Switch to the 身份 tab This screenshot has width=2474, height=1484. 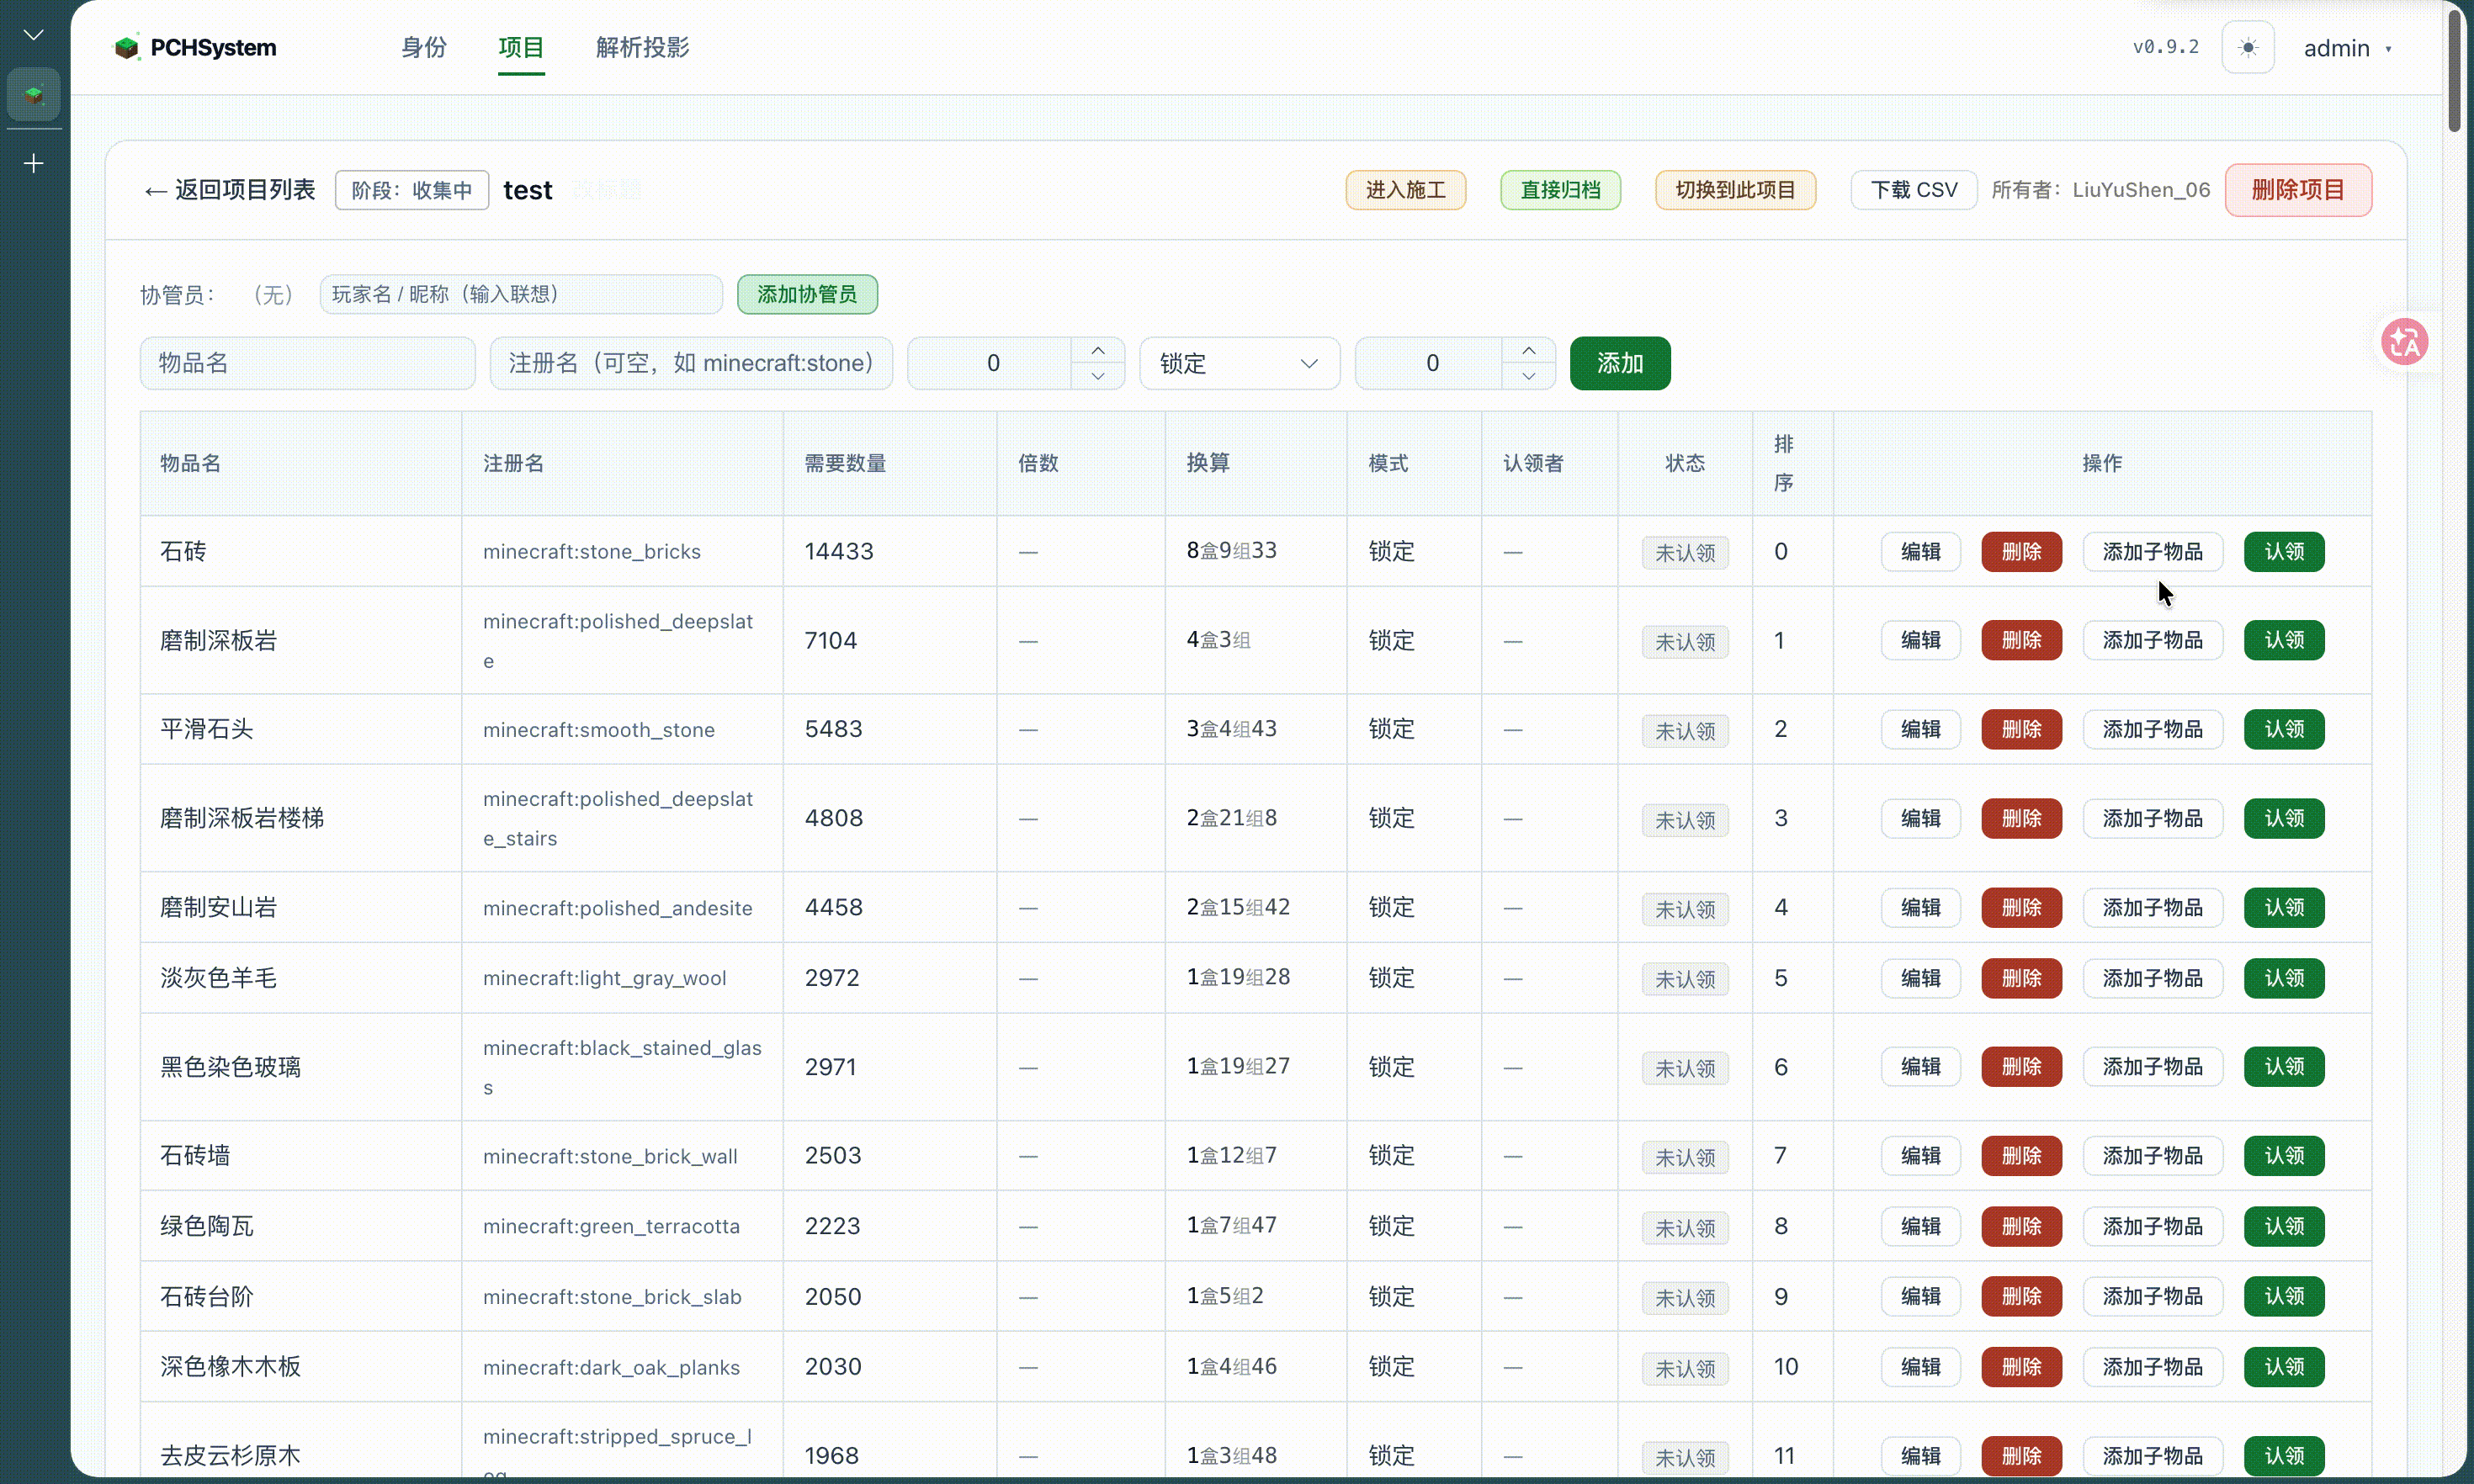[423, 47]
